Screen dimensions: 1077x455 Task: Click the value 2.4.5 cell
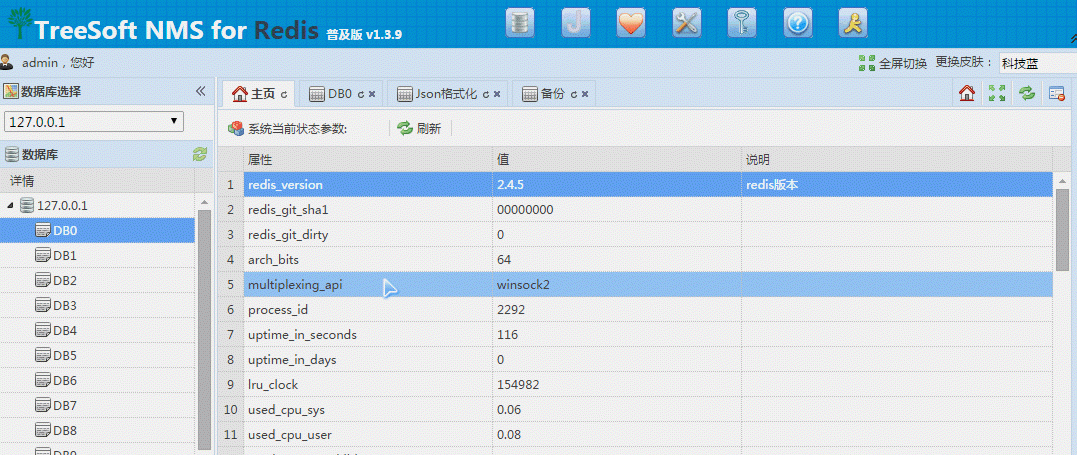(617, 185)
